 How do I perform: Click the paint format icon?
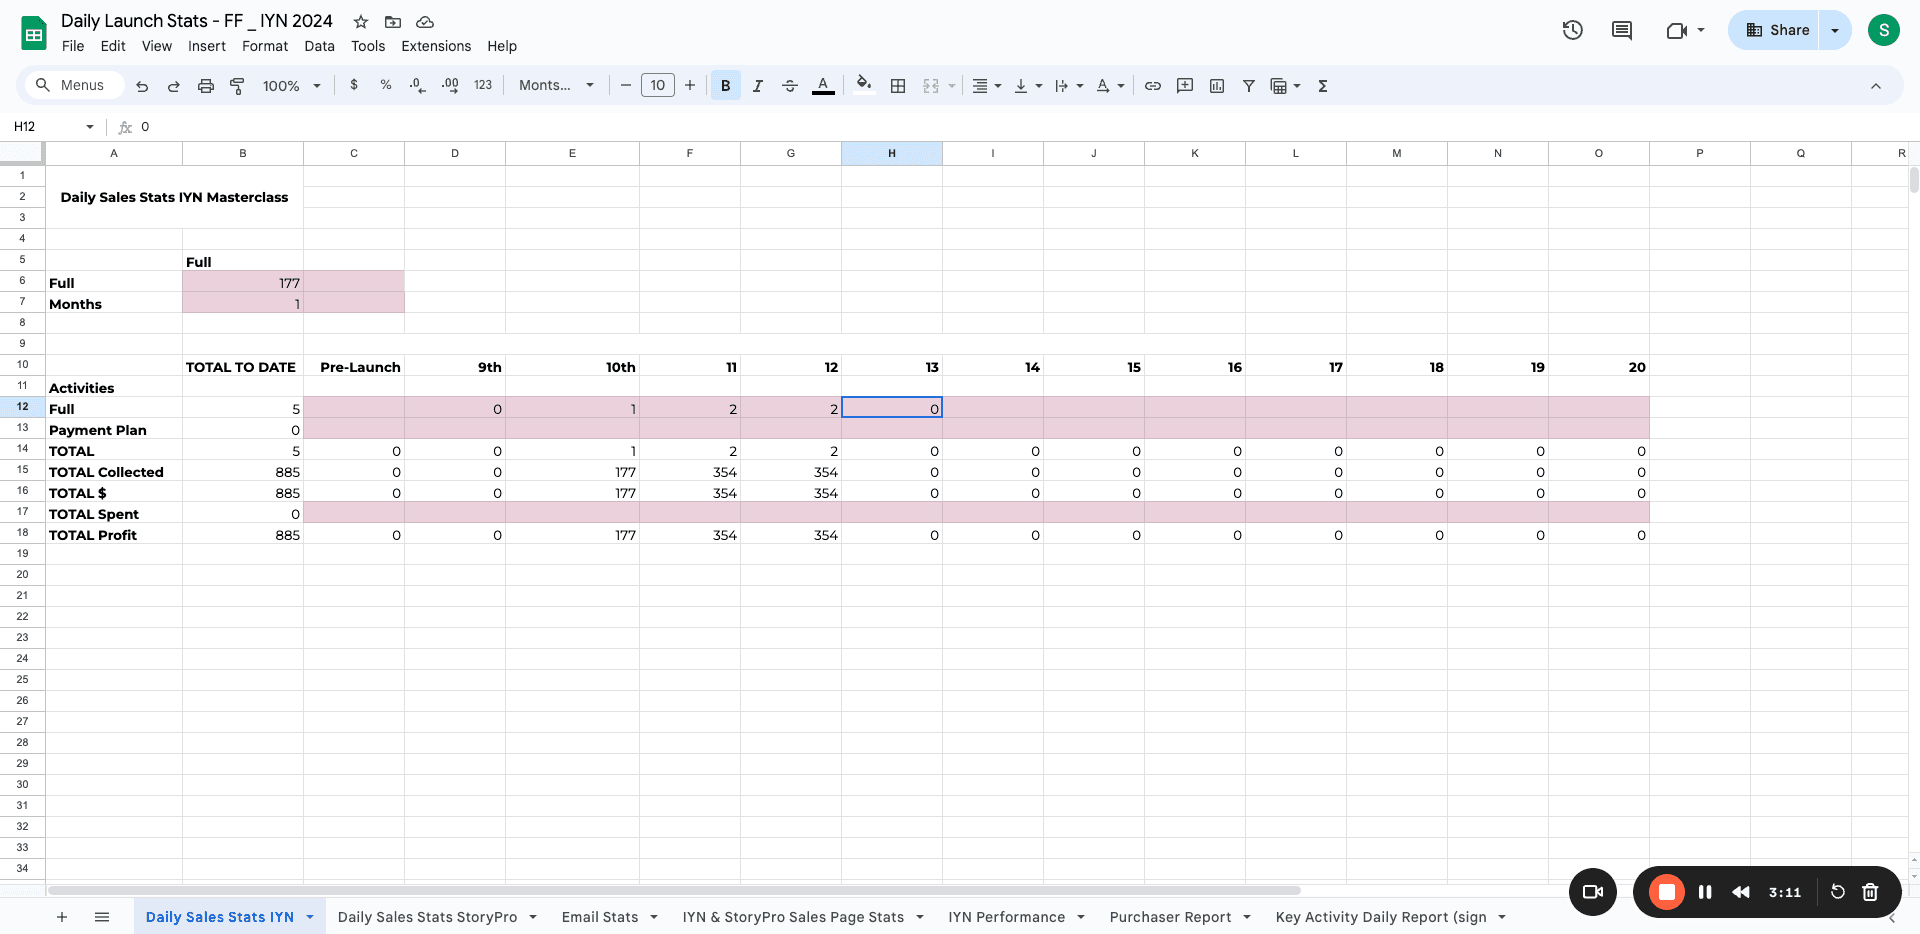tap(237, 86)
